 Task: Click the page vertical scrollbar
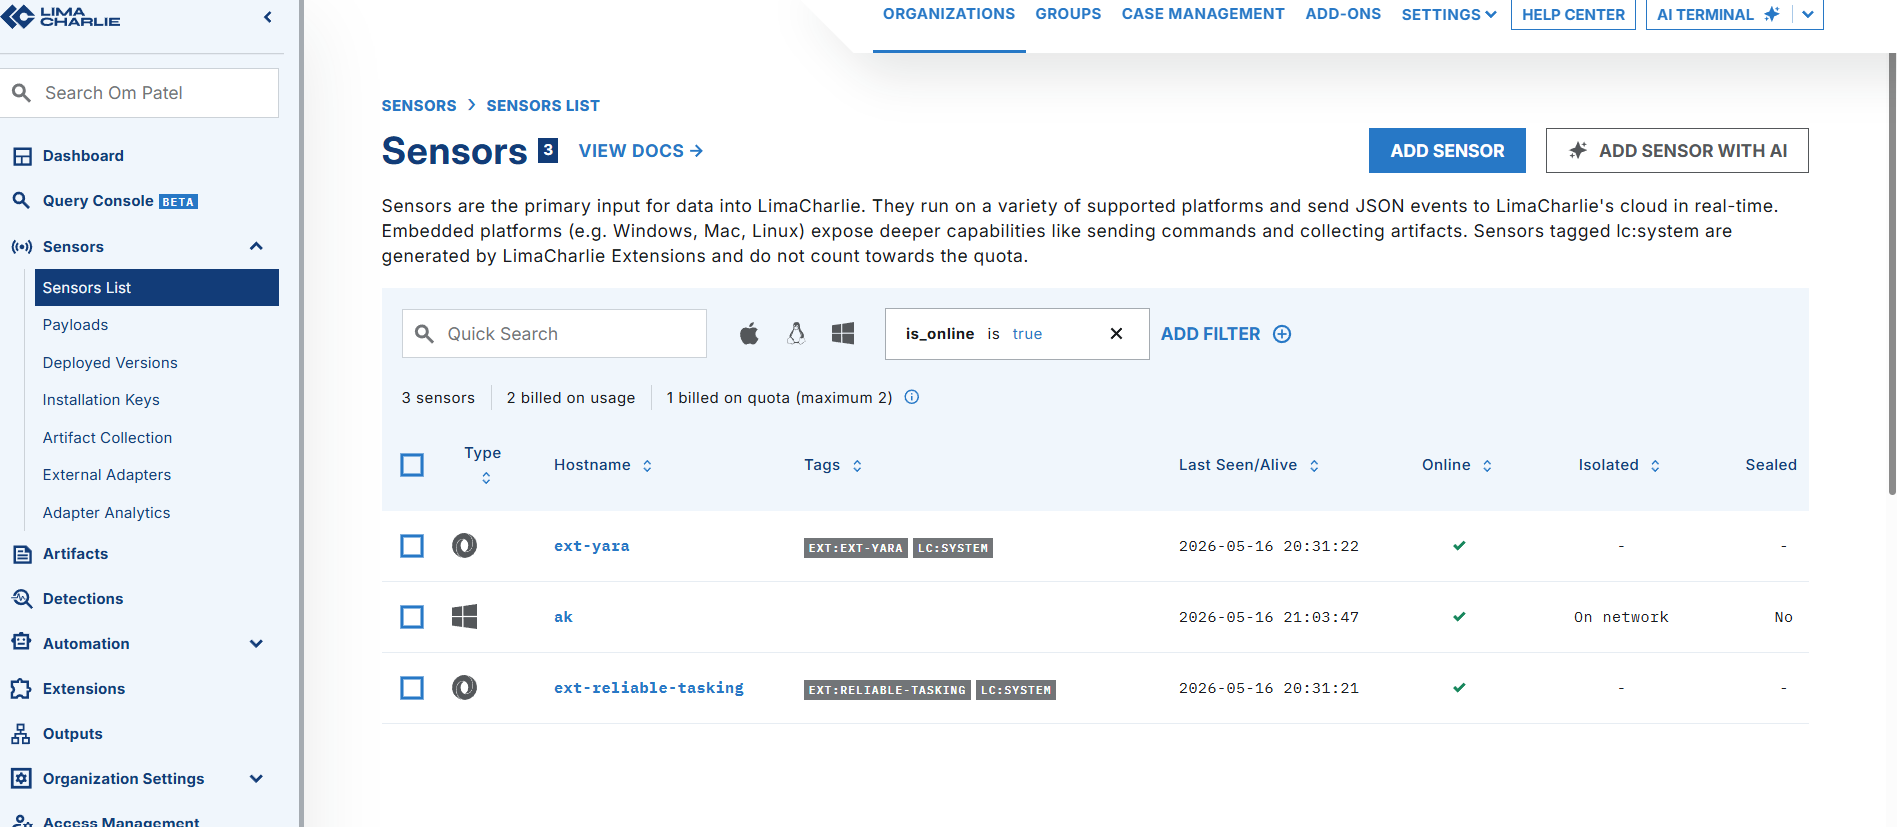1891,274
